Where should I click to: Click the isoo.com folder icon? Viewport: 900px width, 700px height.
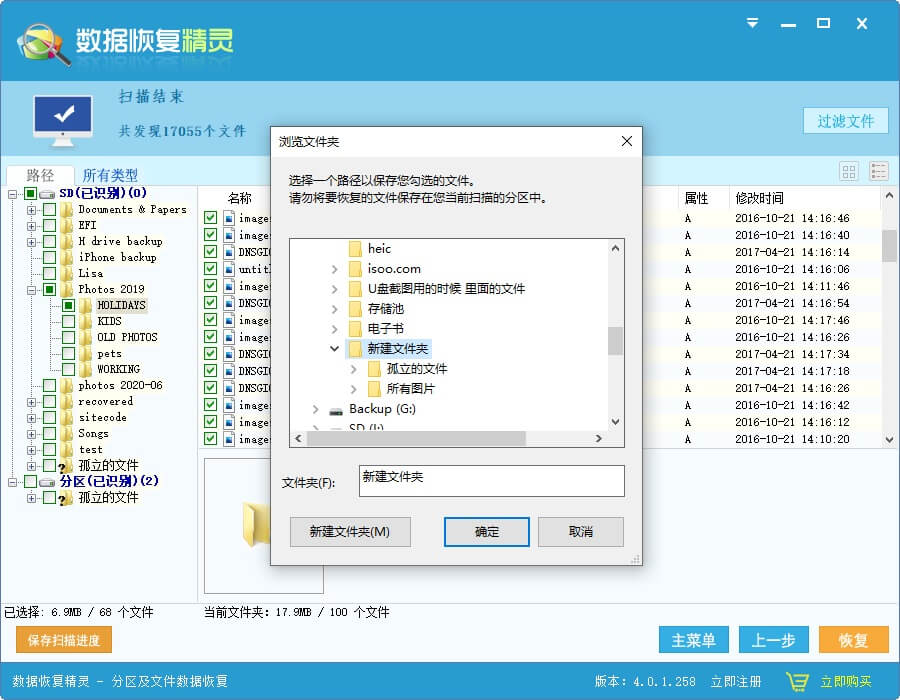coord(355,269)
